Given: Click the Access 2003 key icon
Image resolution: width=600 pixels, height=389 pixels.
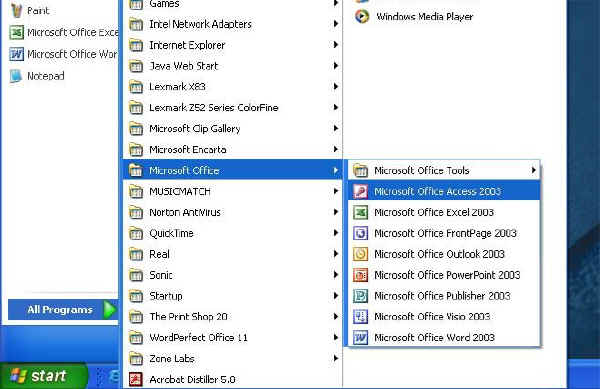Looking at the screenshot, I should click(x=360, y=191).
